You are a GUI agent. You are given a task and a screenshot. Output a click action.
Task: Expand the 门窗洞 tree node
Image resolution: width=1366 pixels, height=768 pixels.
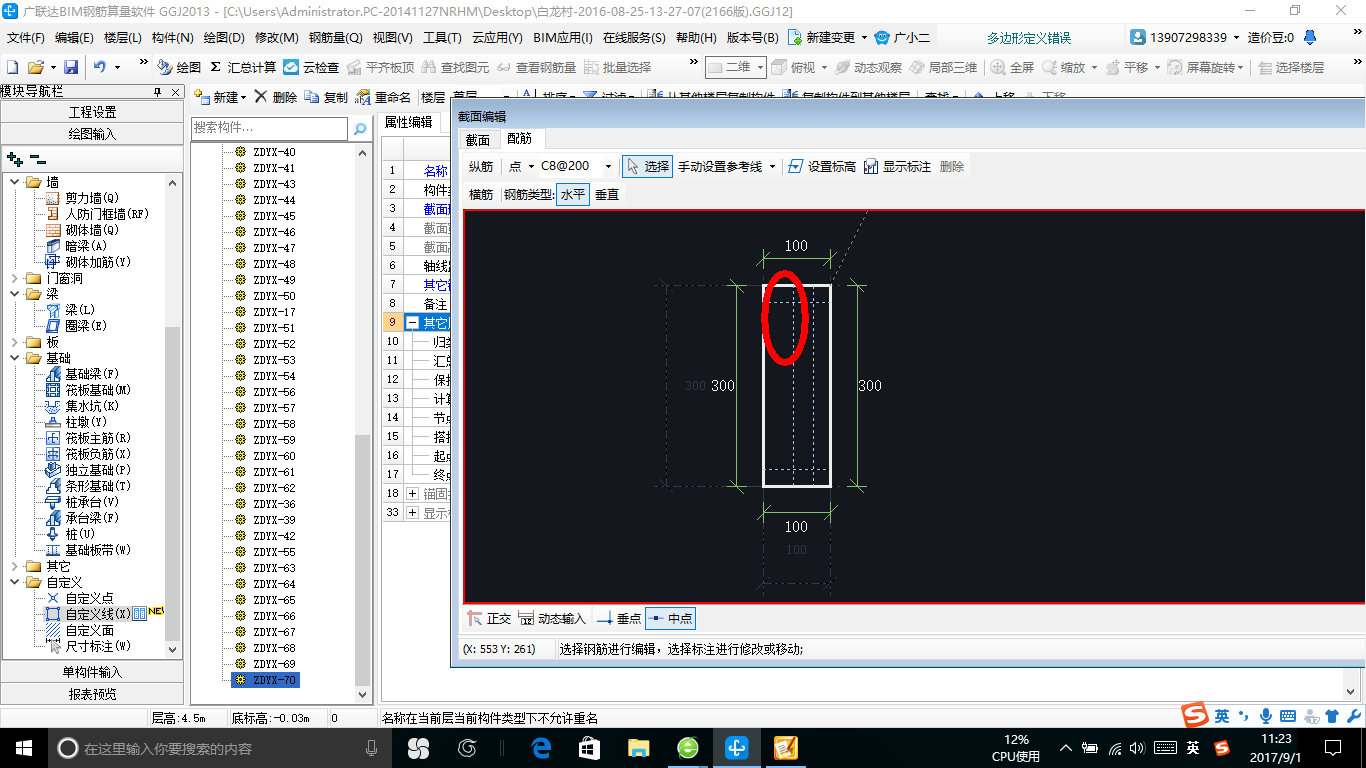point(15,278)
